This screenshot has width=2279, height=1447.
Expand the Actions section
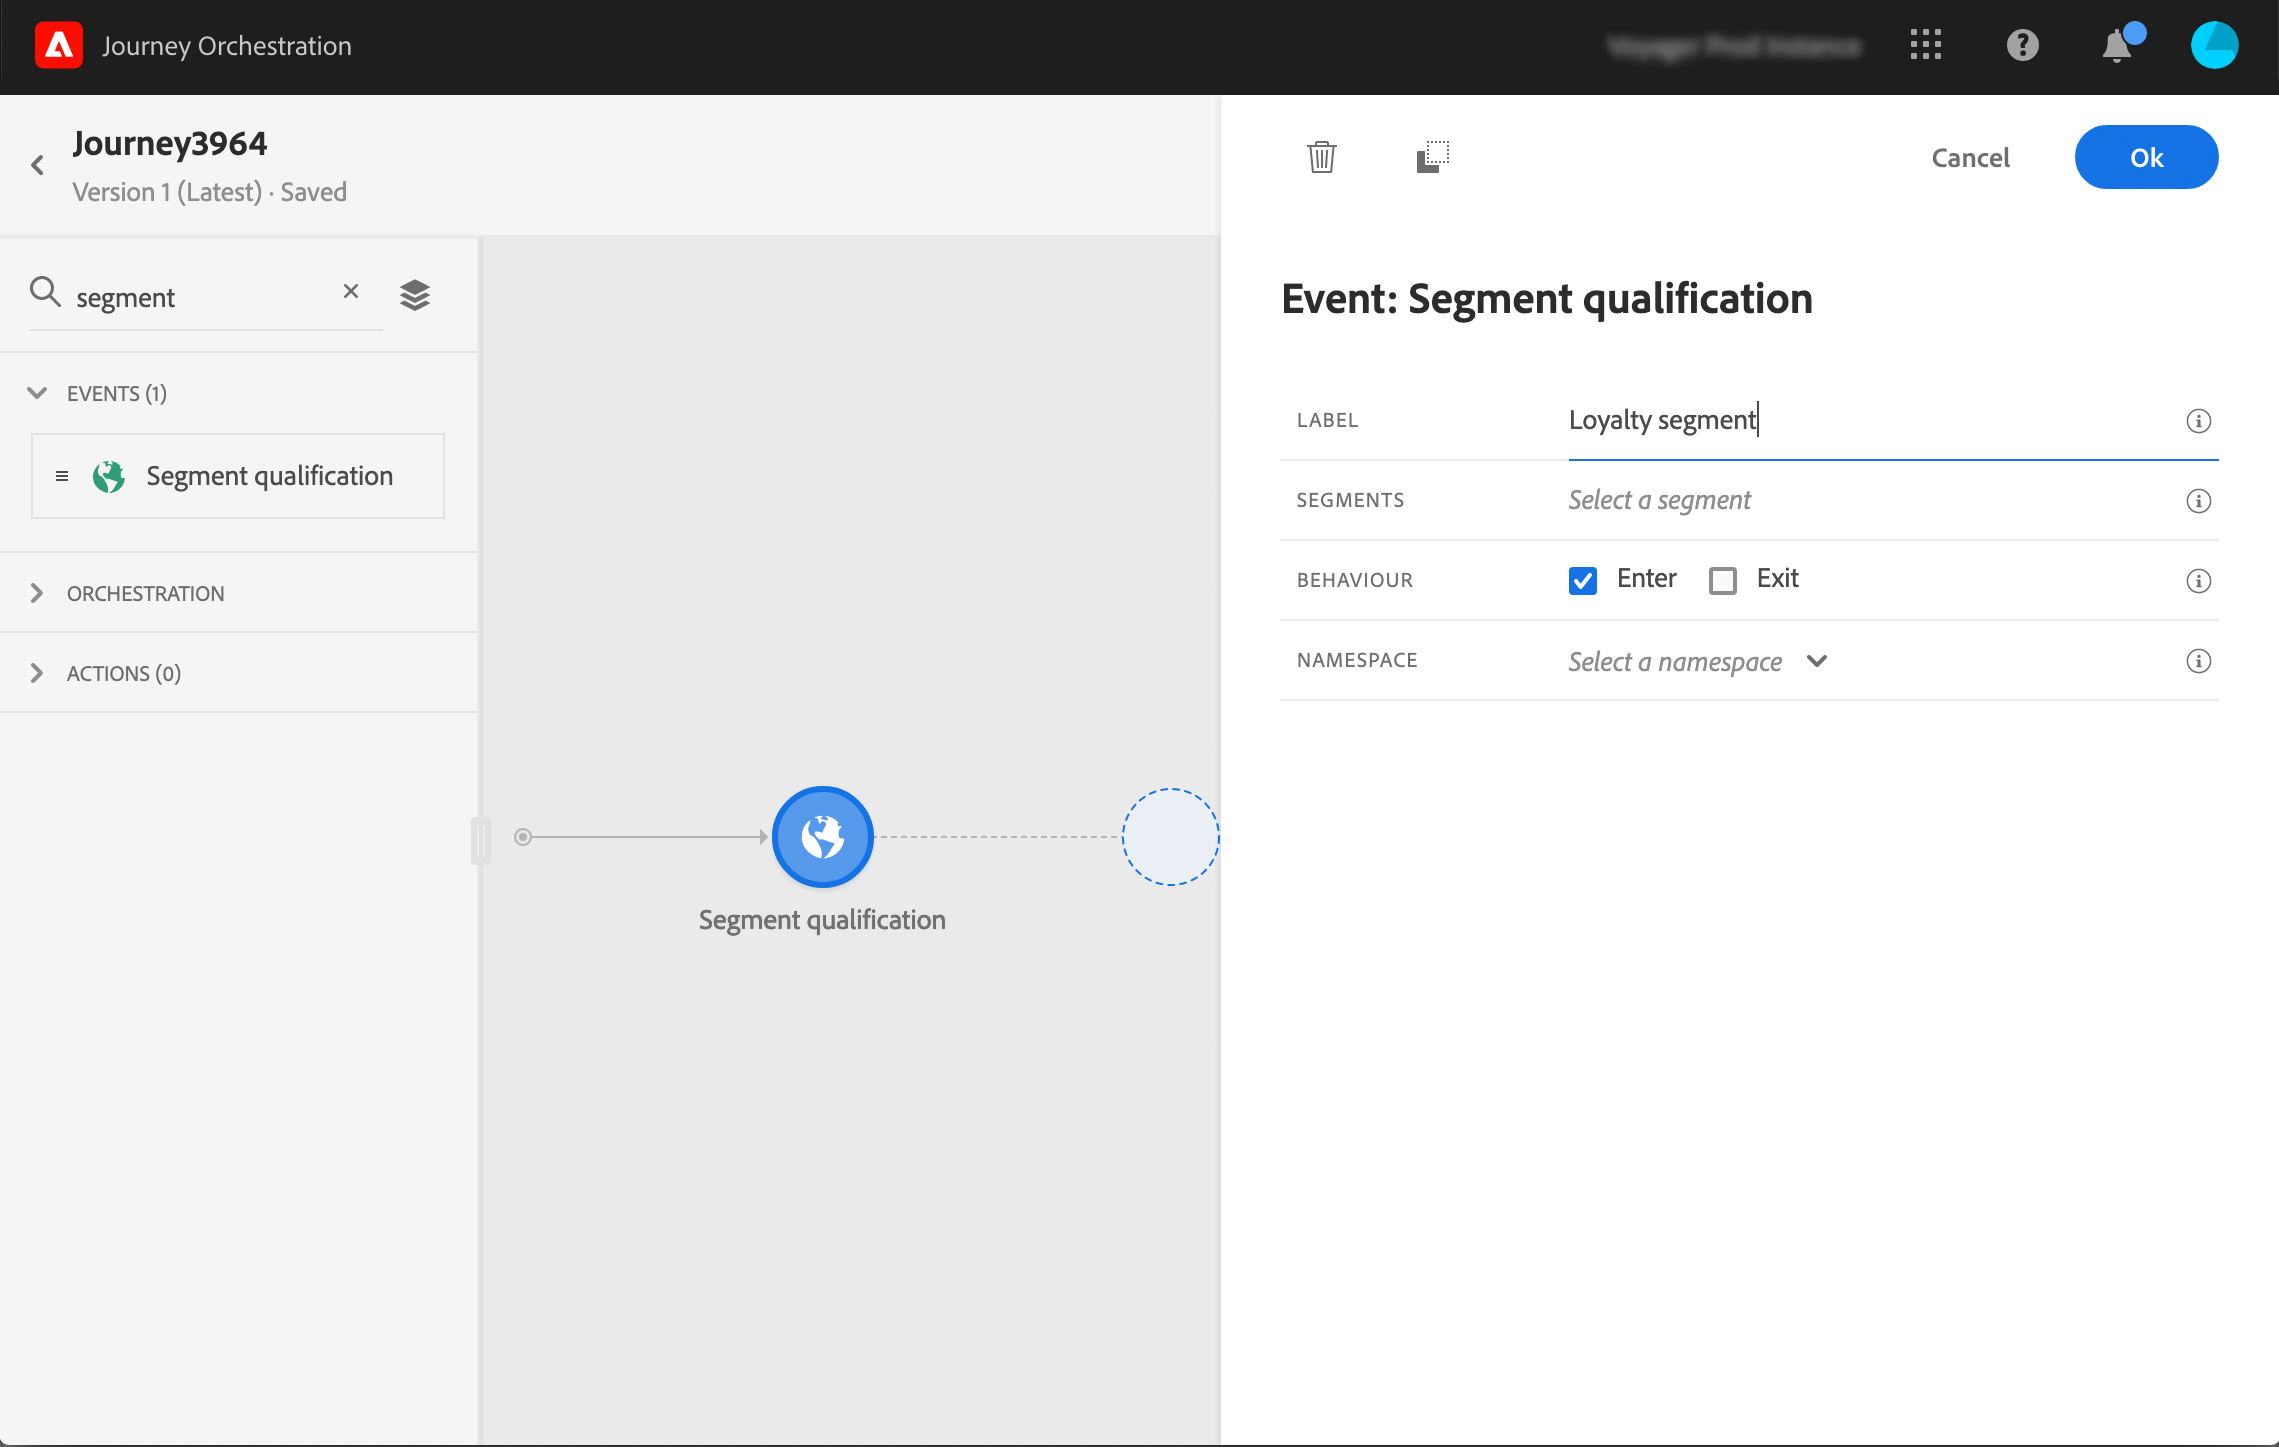point(37,673)
